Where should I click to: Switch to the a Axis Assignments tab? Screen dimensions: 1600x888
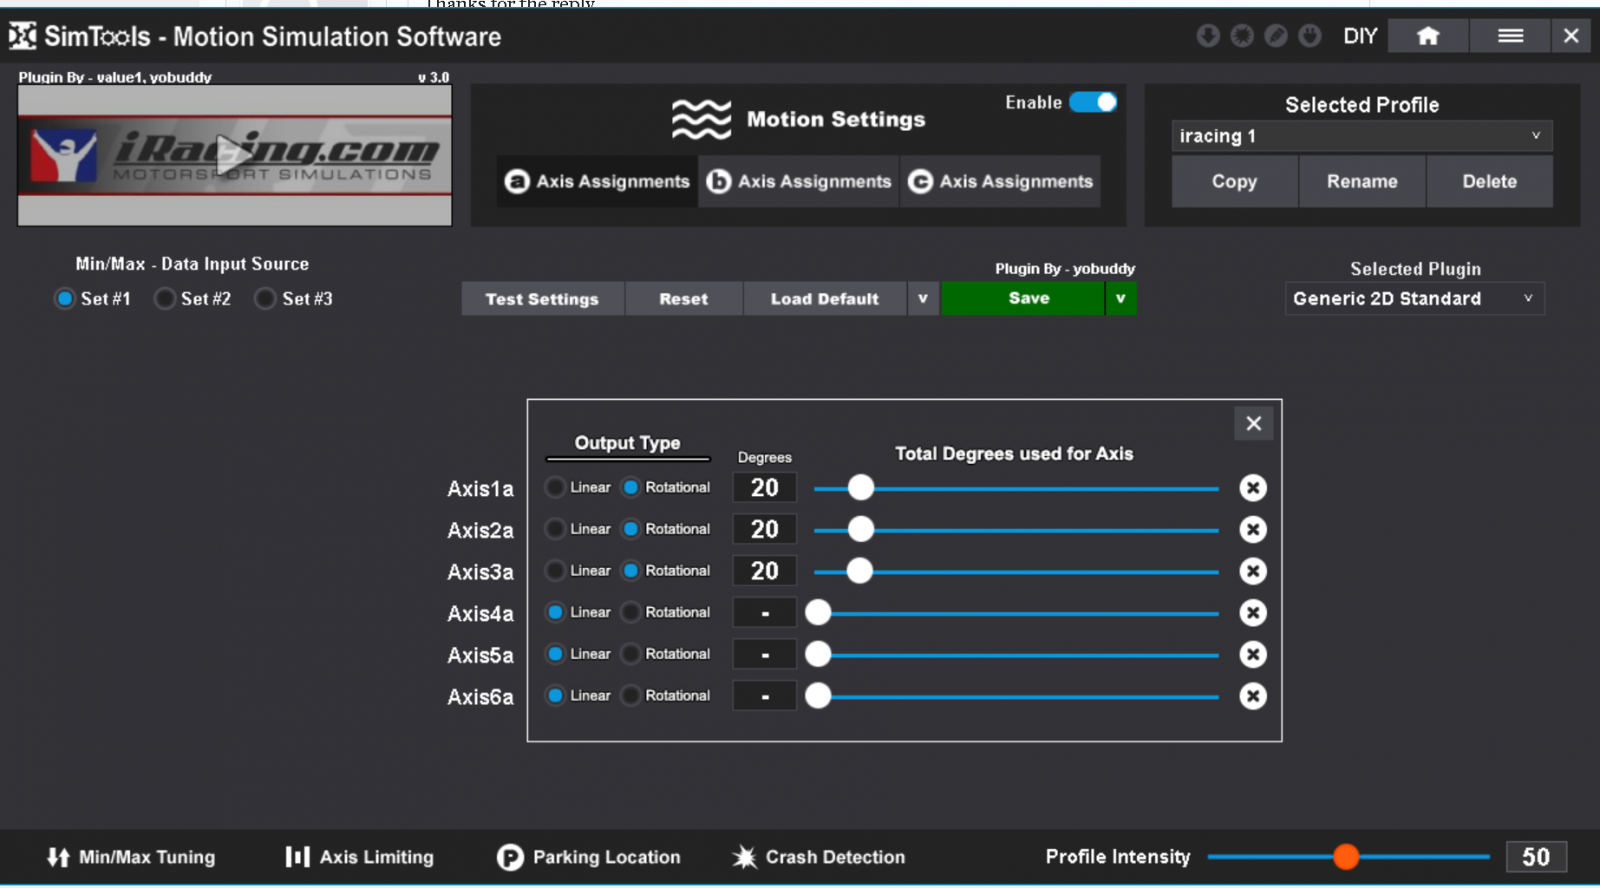click(x=597, y=181)
